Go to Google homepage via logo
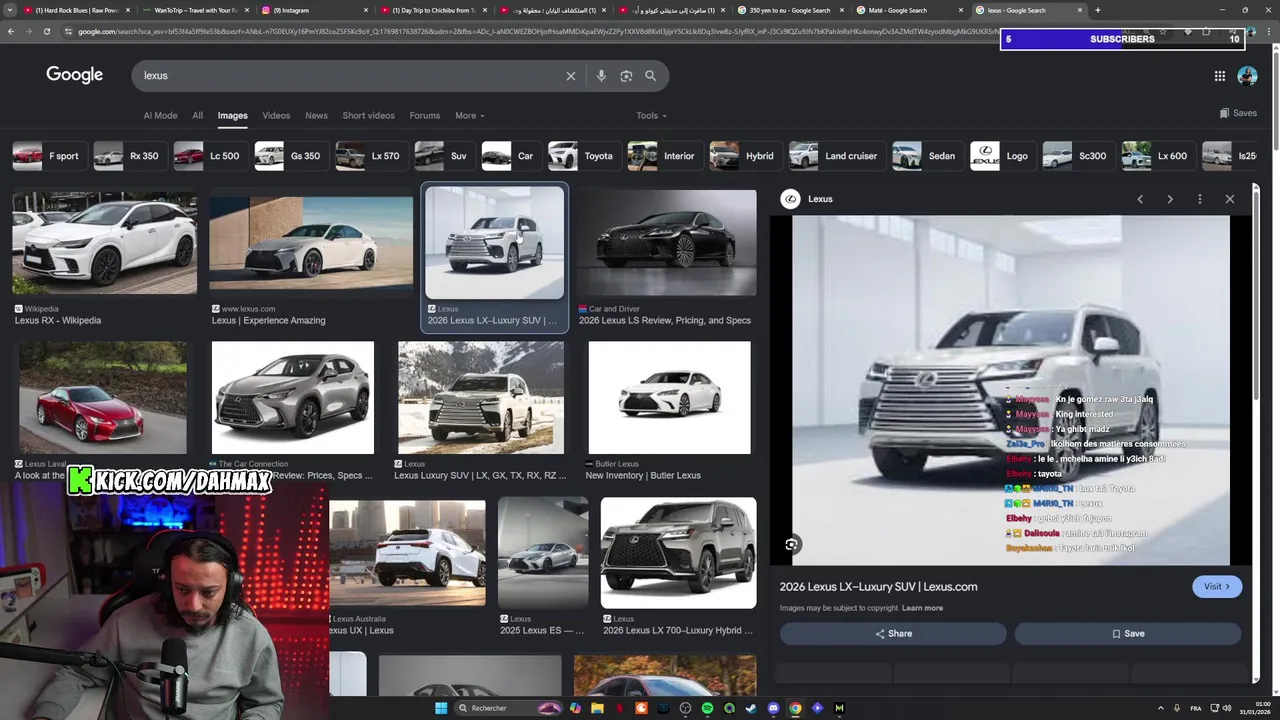The height and width of the screenshot is (720, 1280). tap(75, 75)
